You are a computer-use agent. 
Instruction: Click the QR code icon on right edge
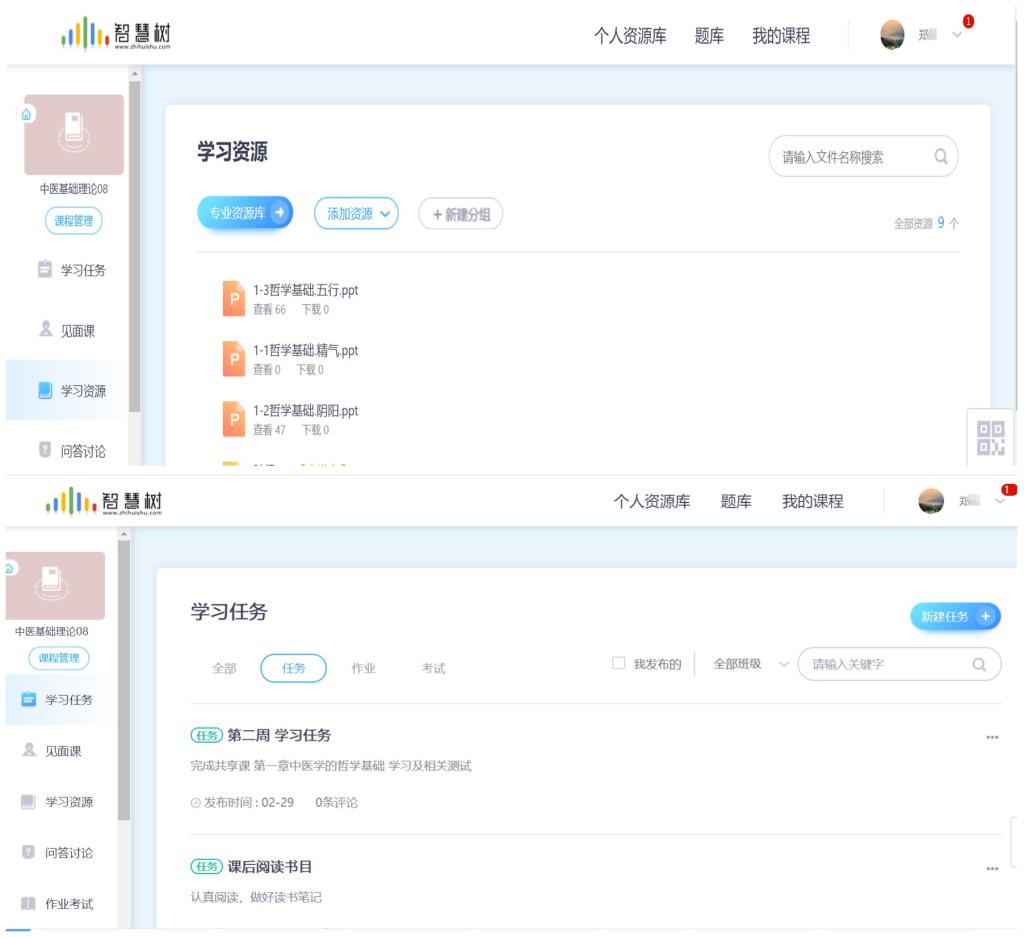(x=990, y=437)
